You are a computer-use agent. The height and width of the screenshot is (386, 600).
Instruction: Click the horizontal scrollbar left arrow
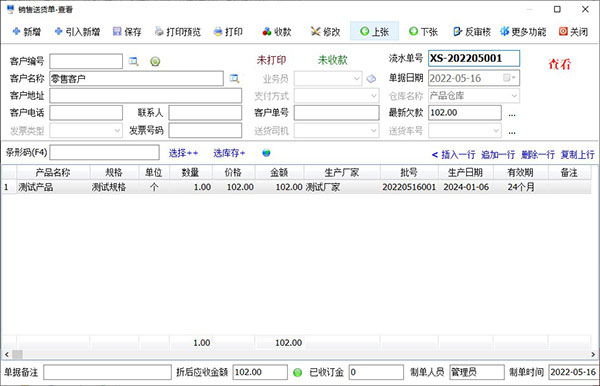(x=7, y=355)
